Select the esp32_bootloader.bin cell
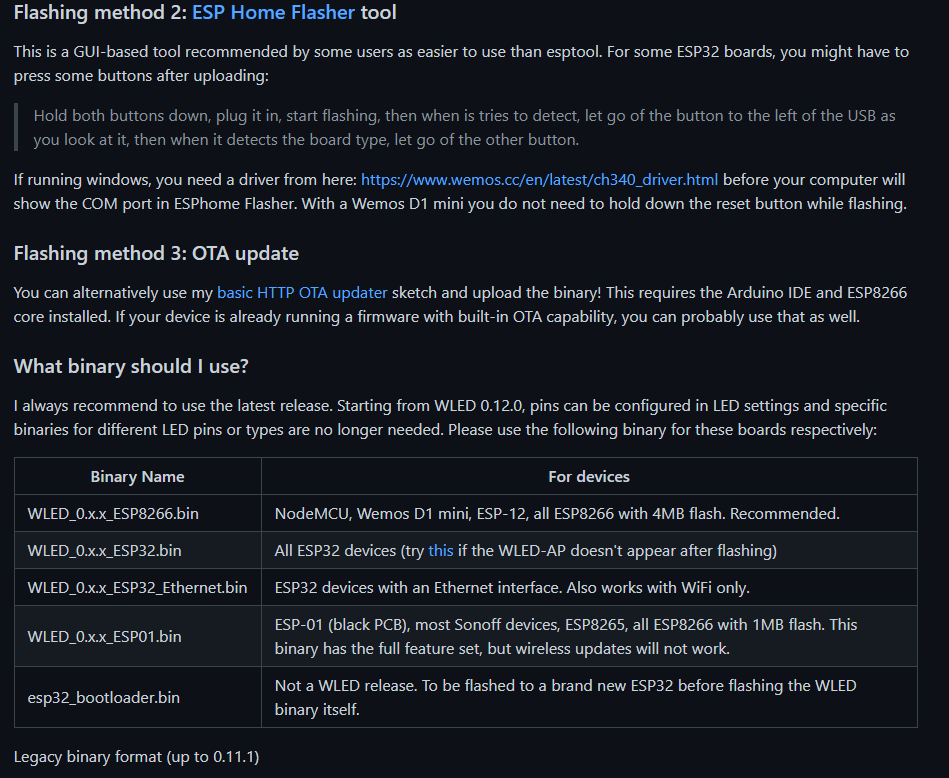The width and height of the screenshot is (949, 778). (x=104, y=697)
